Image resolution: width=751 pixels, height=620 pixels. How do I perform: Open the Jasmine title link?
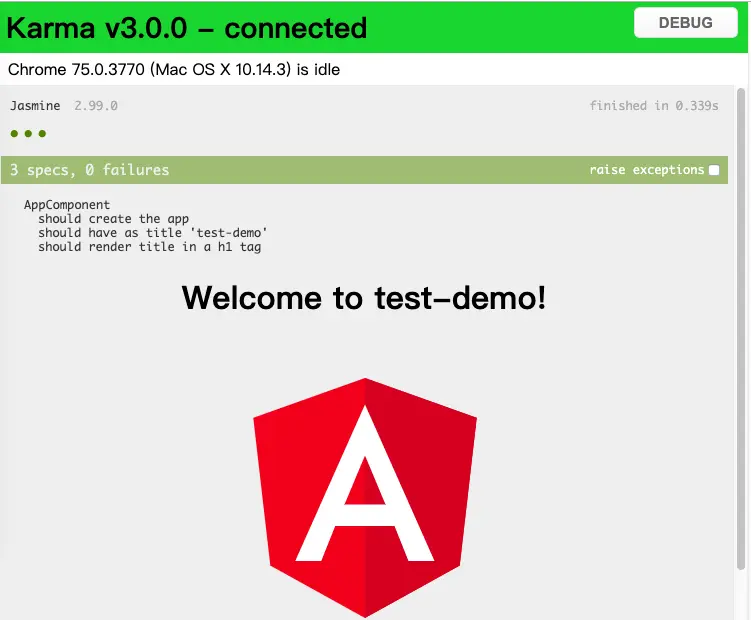pyautogui.click(x=35, y=105)
